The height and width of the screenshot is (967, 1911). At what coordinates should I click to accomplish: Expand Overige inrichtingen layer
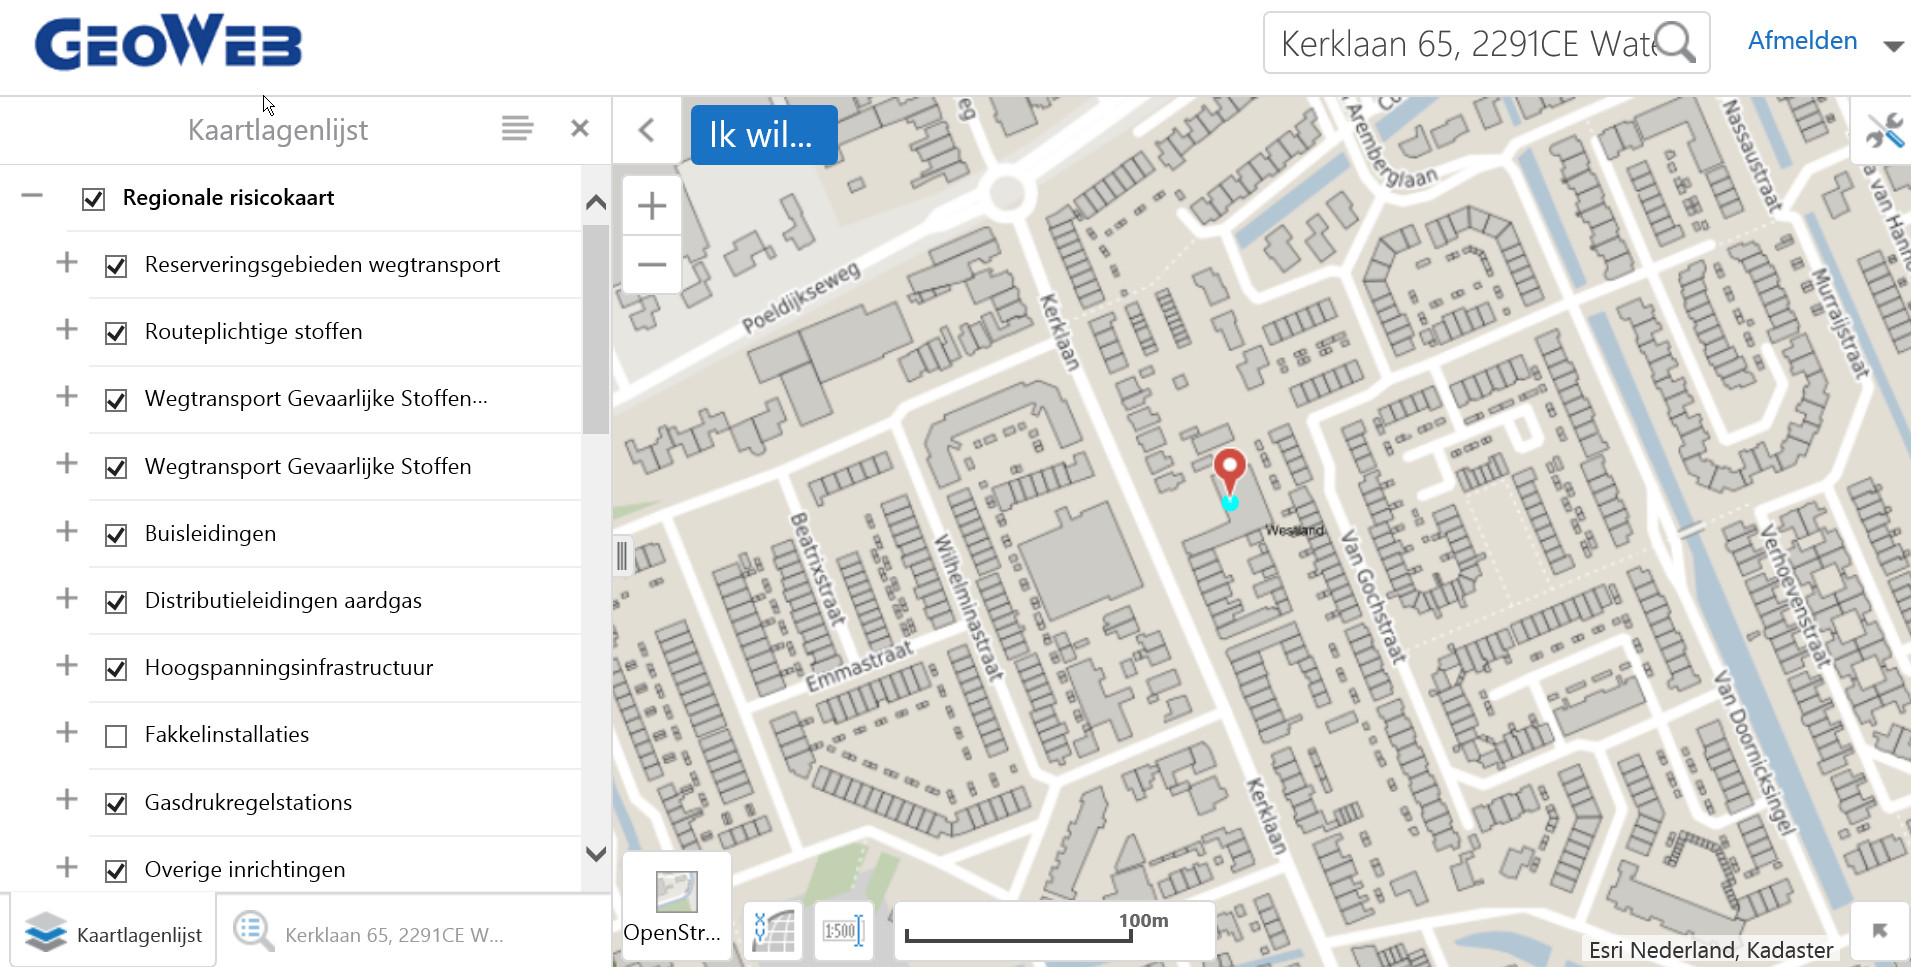pyautogui.click(x=67, y=867)
